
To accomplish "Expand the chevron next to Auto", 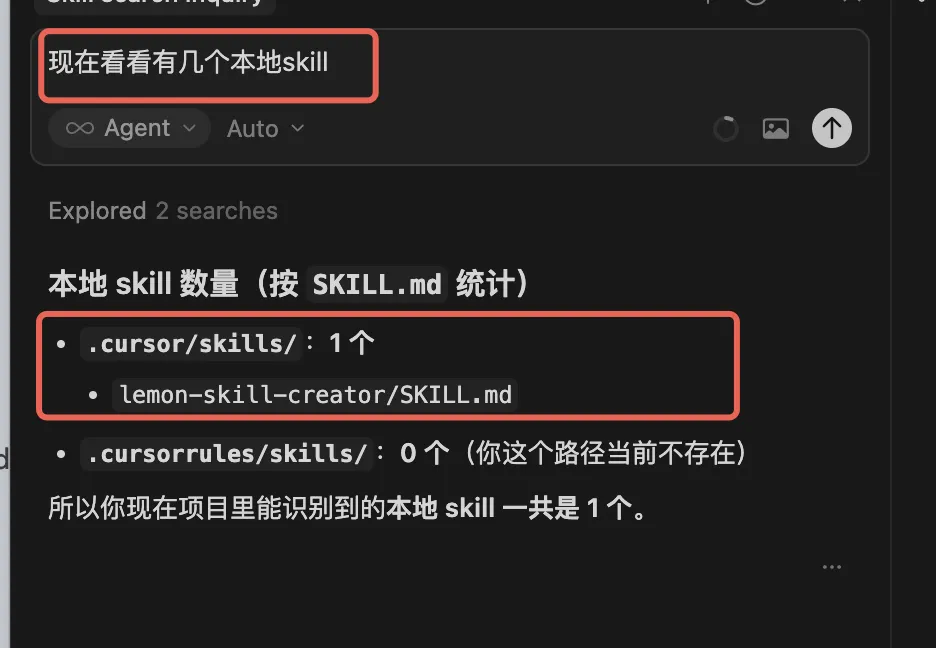I will coord(297,128).
